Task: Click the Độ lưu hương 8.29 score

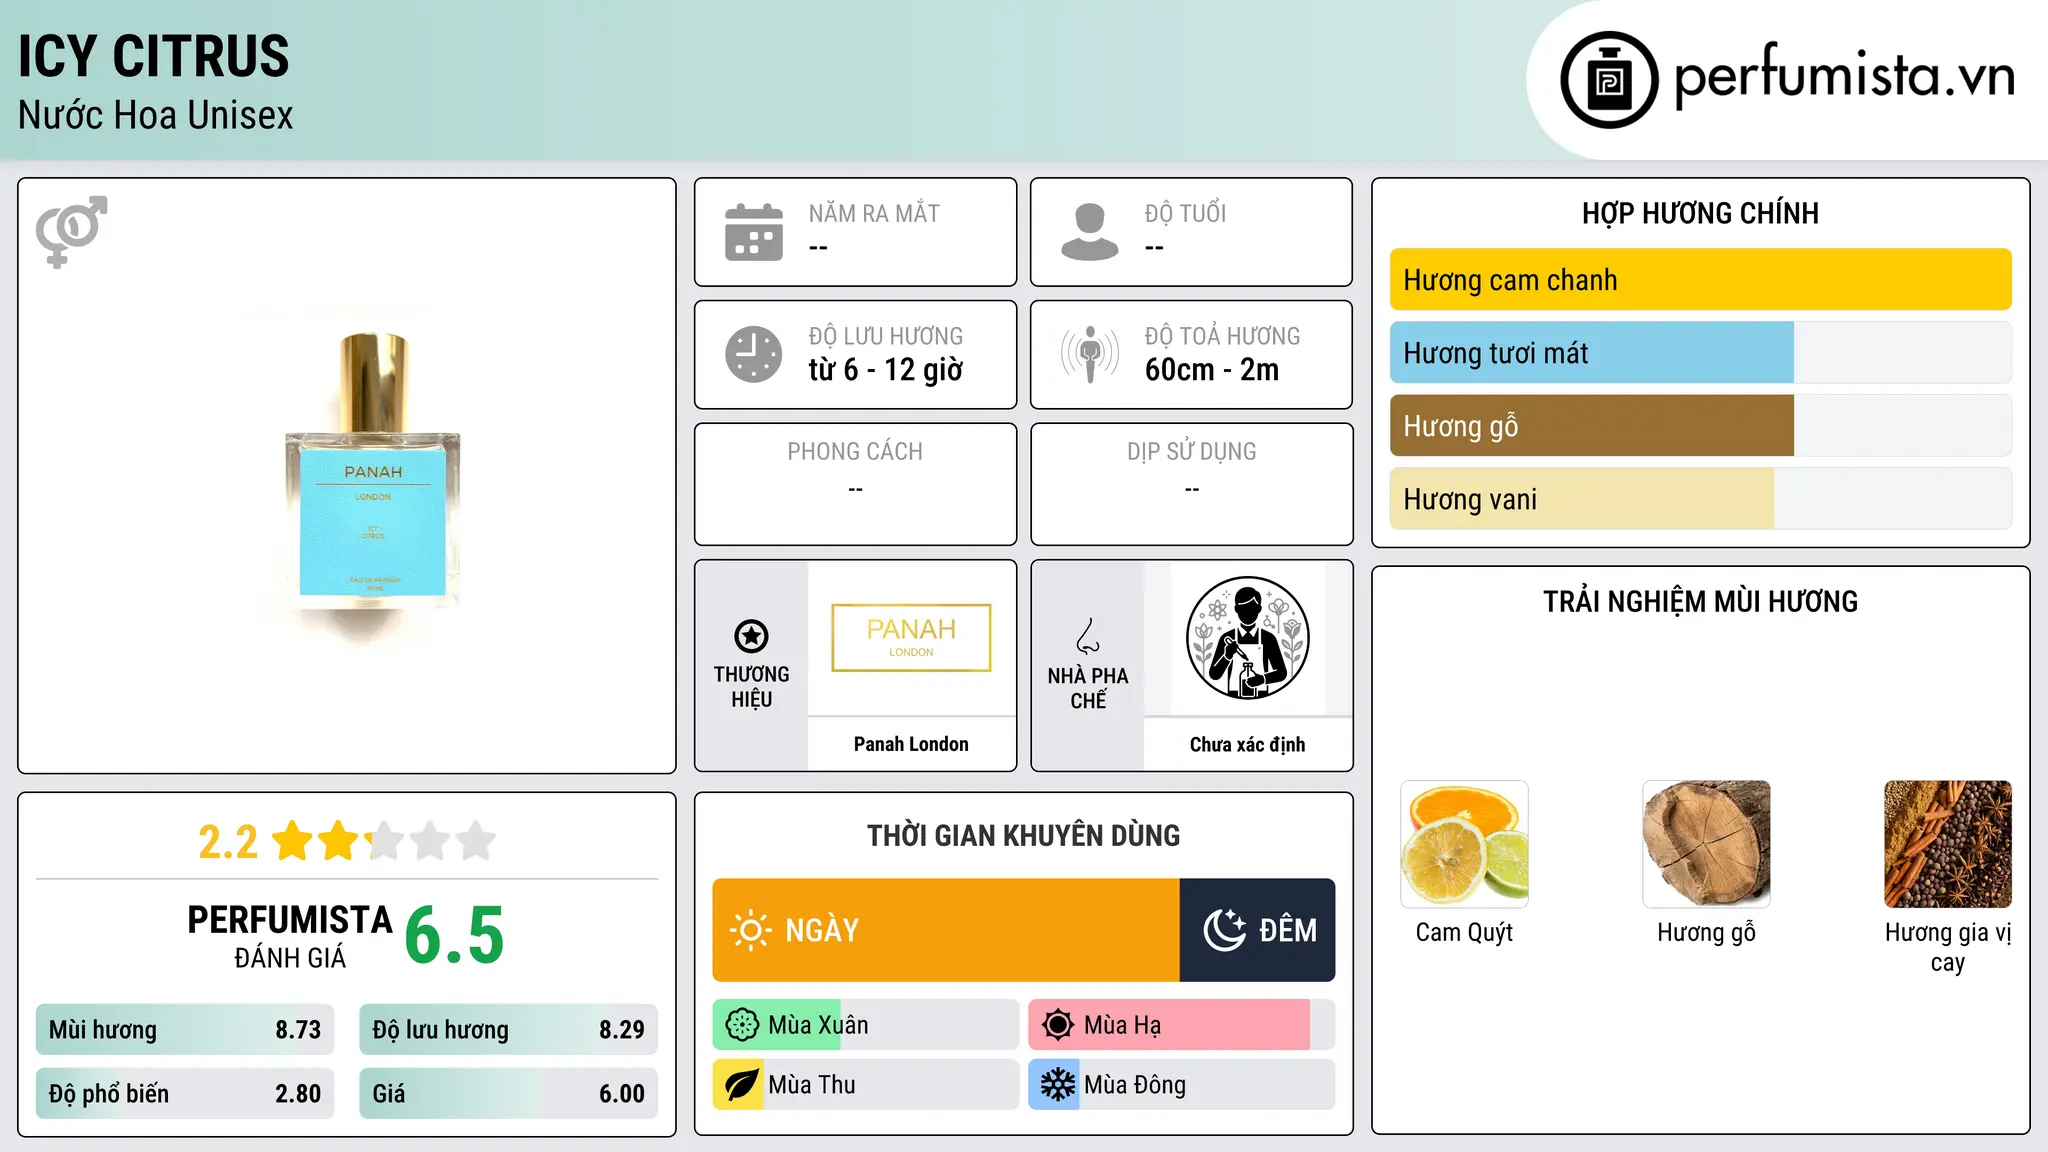Action: [x=508, y=1029]
